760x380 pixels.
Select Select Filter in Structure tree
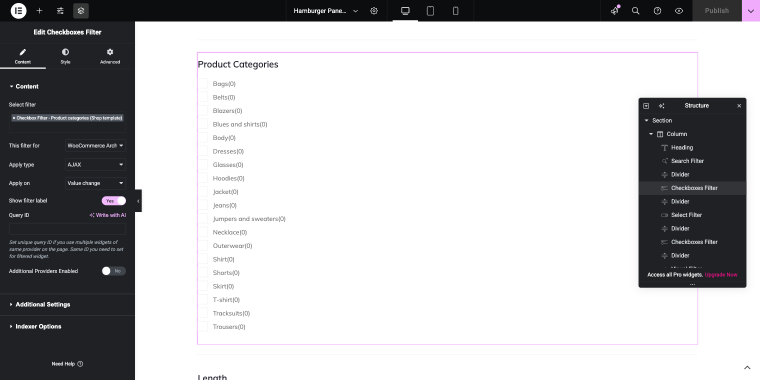tap(686, 215)
